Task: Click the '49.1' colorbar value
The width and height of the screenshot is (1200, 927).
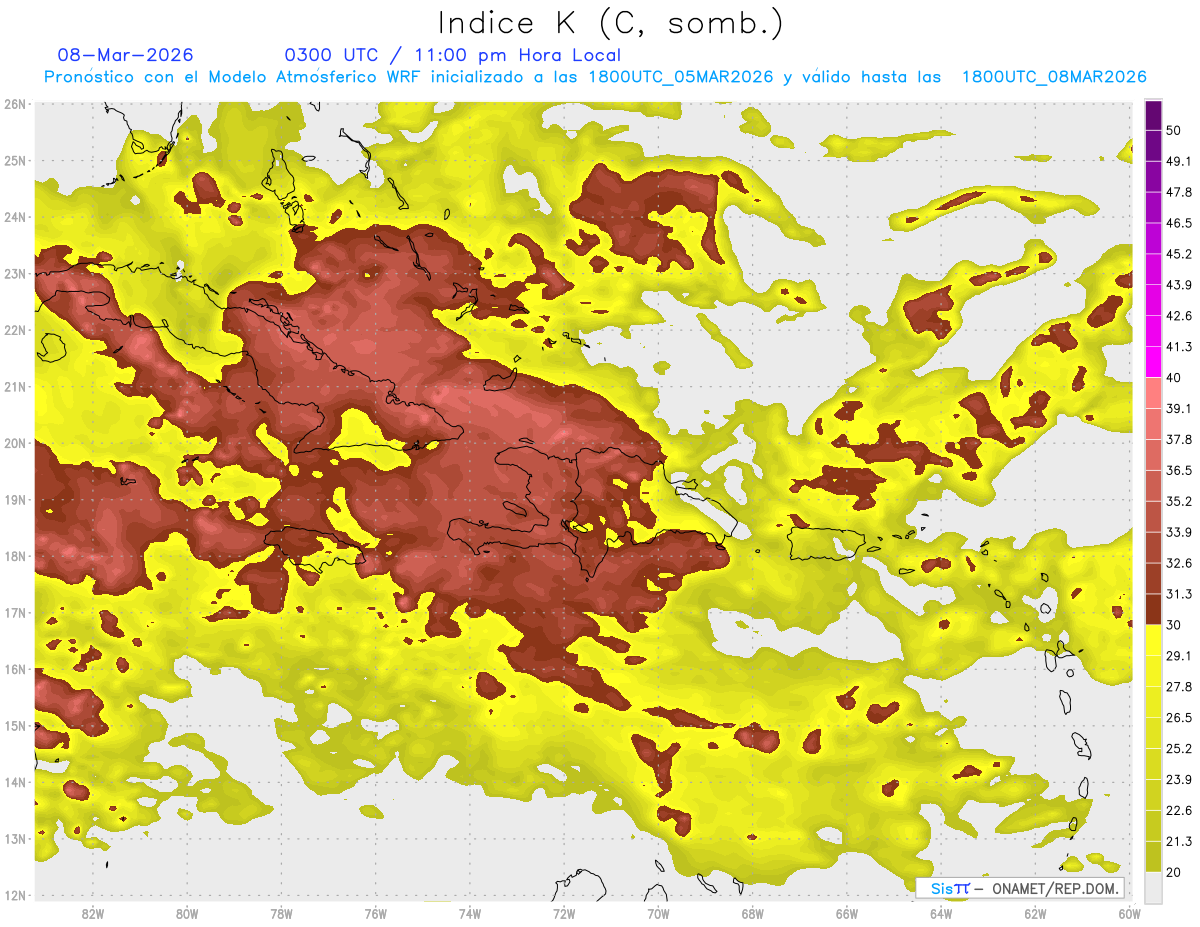Action: (1178, 162)
